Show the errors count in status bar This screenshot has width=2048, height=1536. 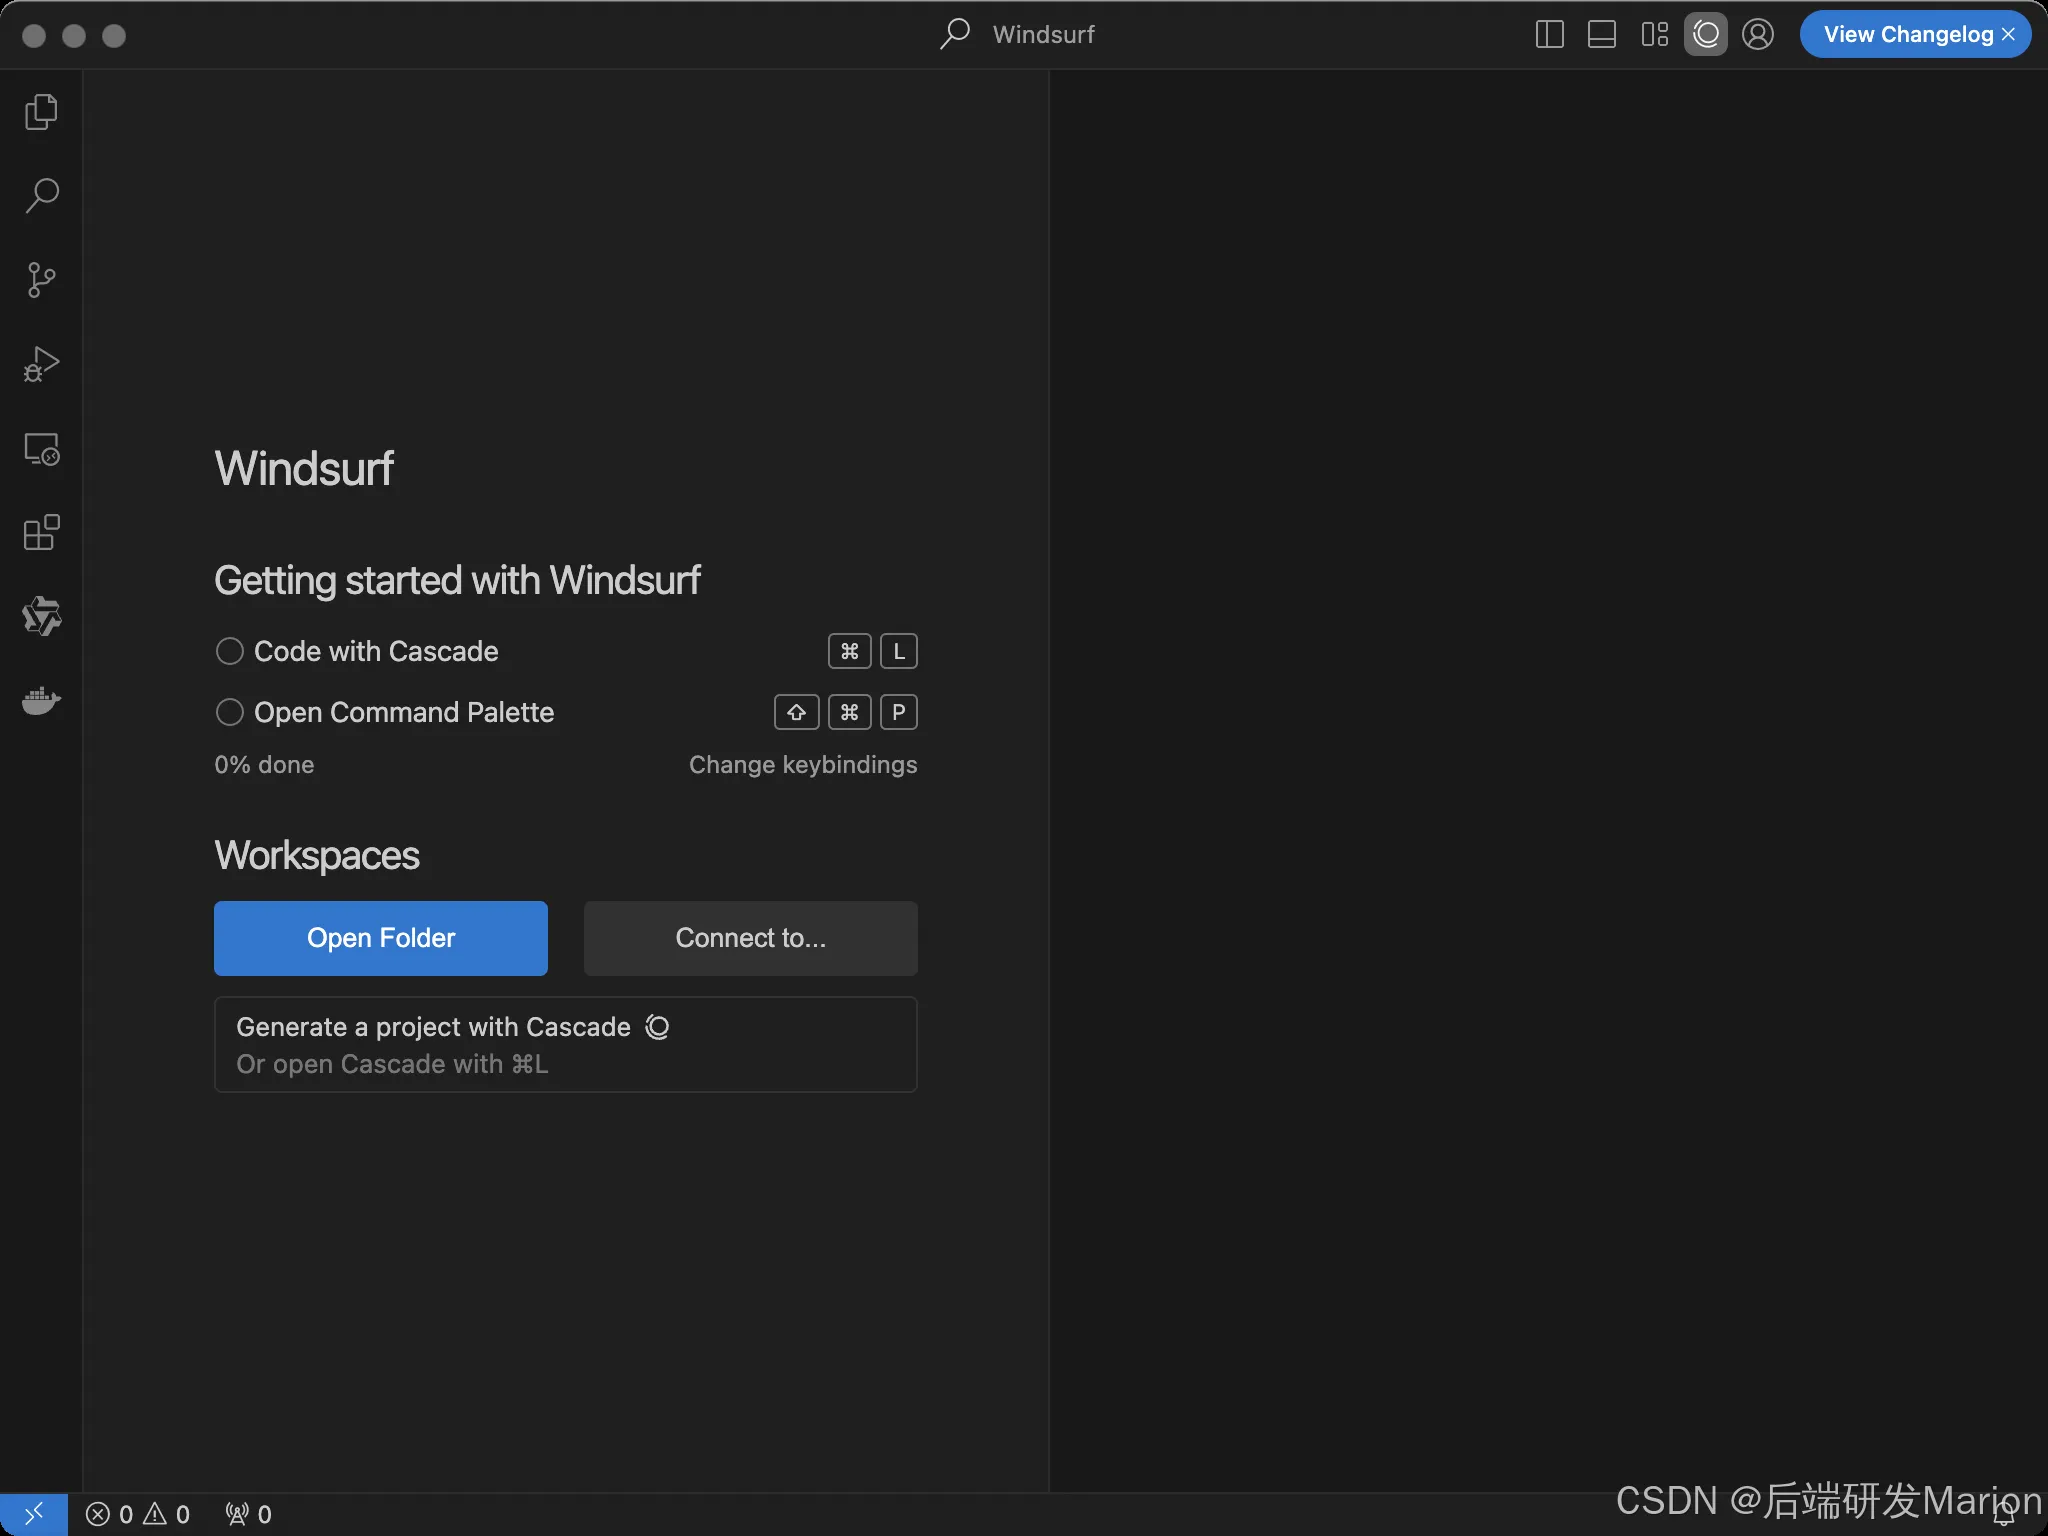pos(109,1514)
